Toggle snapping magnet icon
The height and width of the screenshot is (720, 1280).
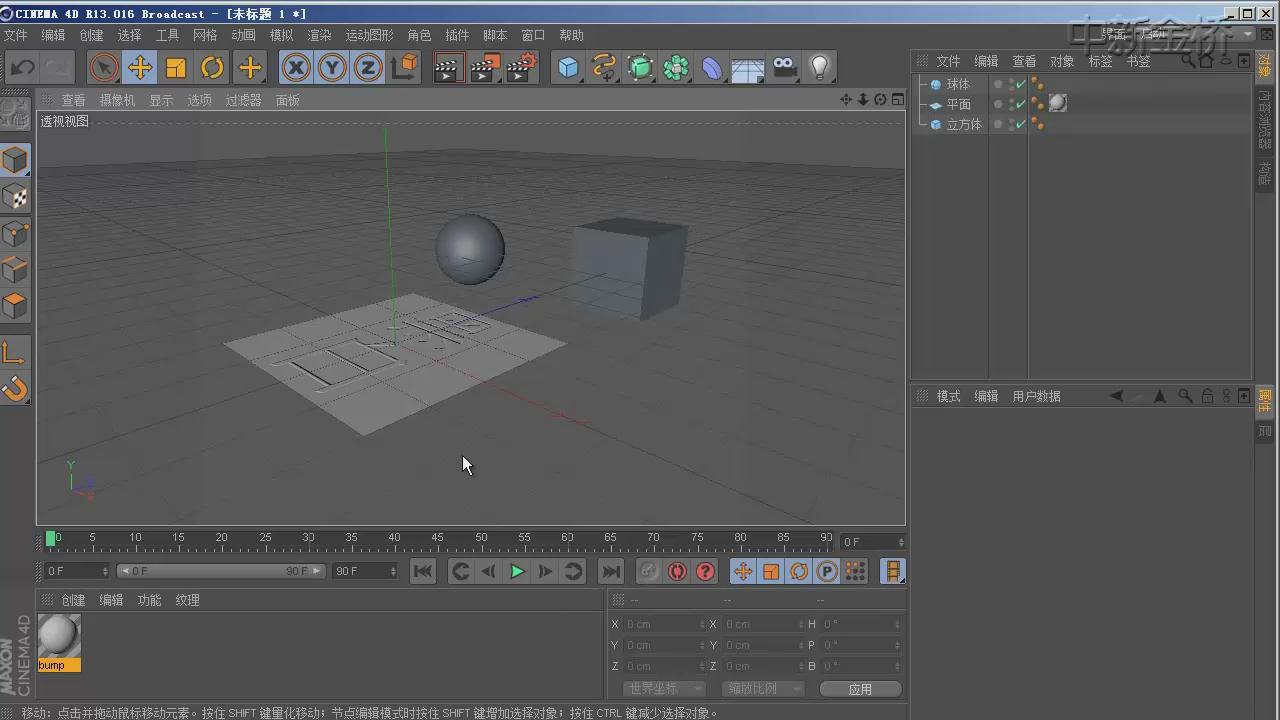click(15, 388)
